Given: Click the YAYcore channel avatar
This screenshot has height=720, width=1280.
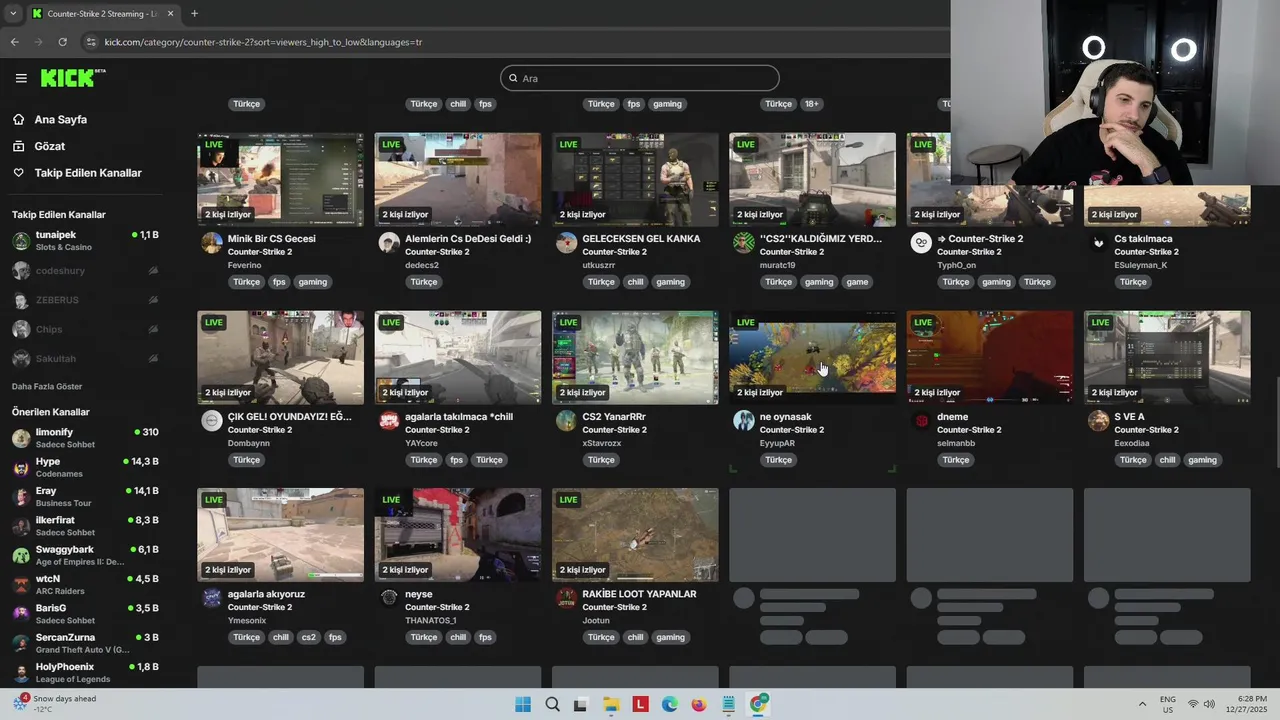Looking at the screenshot, I should pos(389,421).
